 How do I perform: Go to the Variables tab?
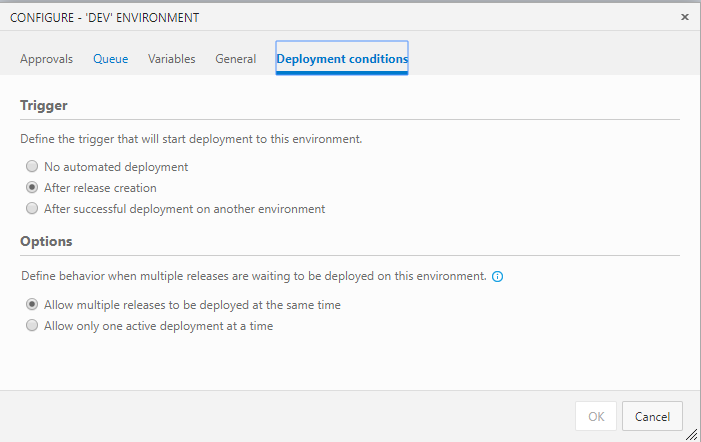point(172,59)
